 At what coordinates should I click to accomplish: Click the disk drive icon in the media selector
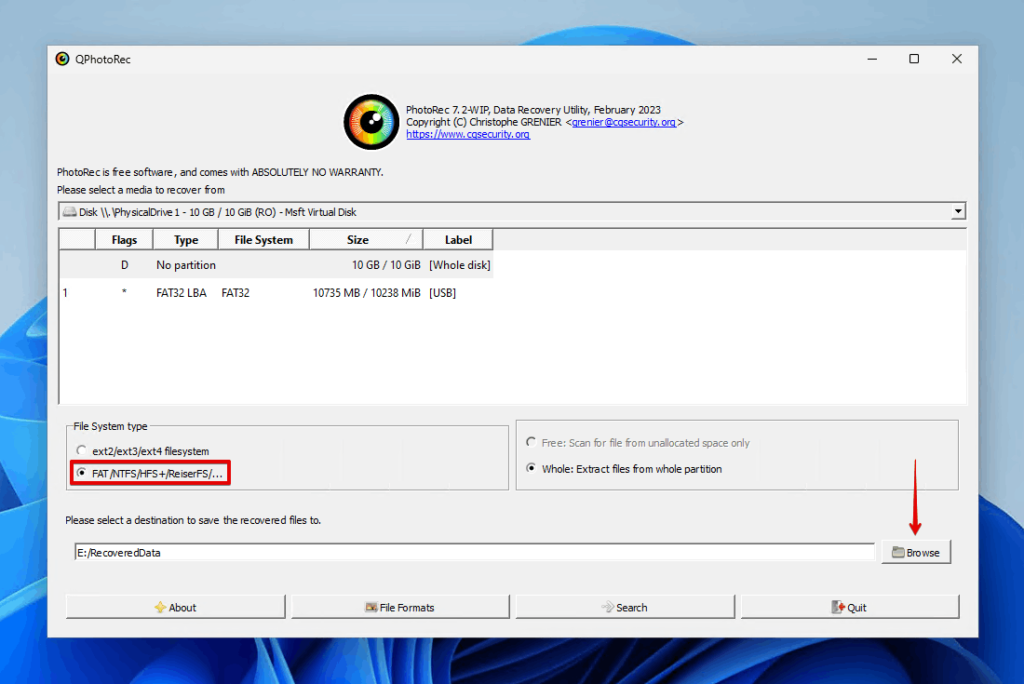(70, 211)
